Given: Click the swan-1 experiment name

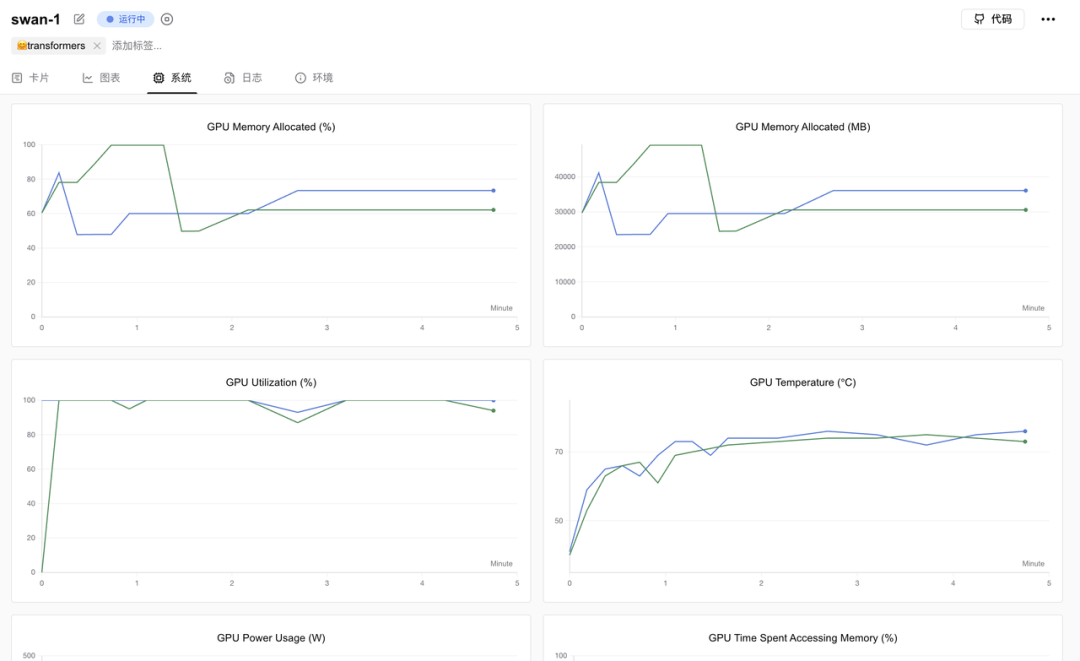Looking at the screenshot, I should click(x=36, y=19).
